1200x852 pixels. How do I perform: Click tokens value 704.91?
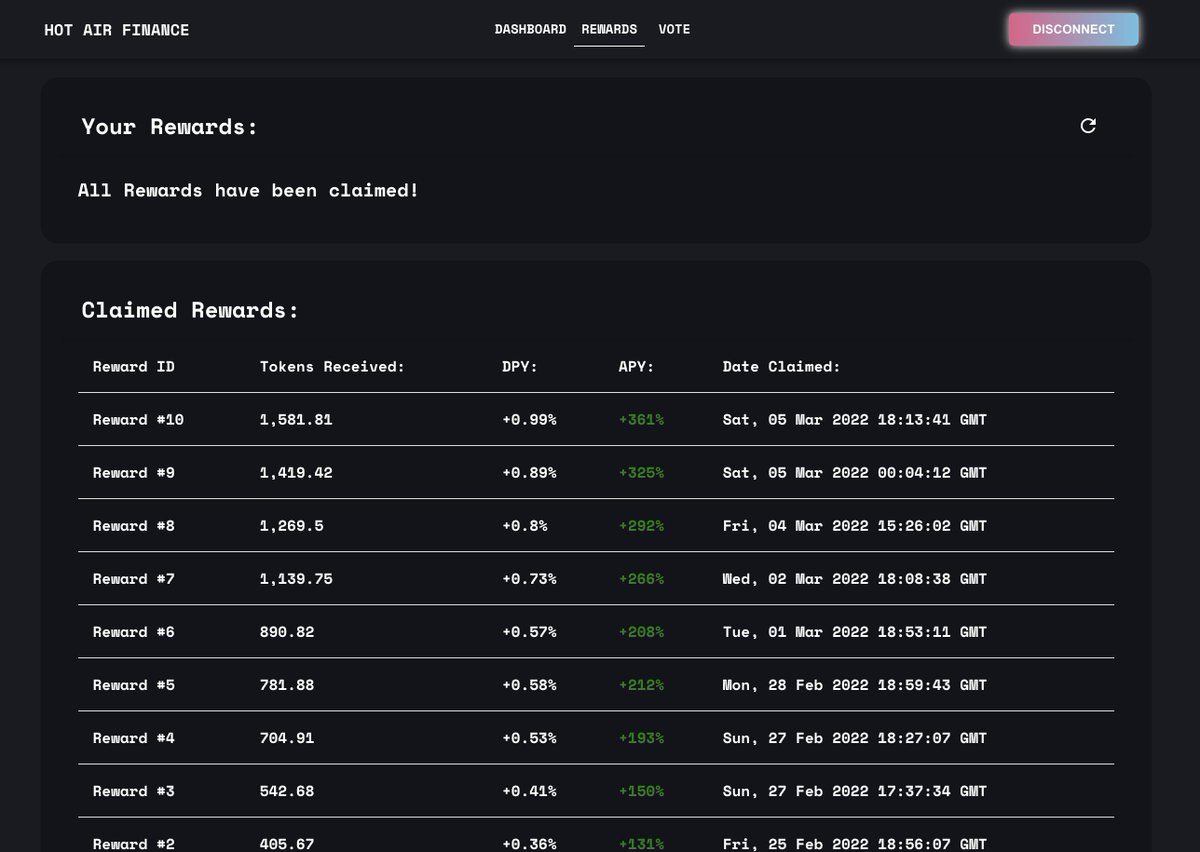click(x=287, y=738)
